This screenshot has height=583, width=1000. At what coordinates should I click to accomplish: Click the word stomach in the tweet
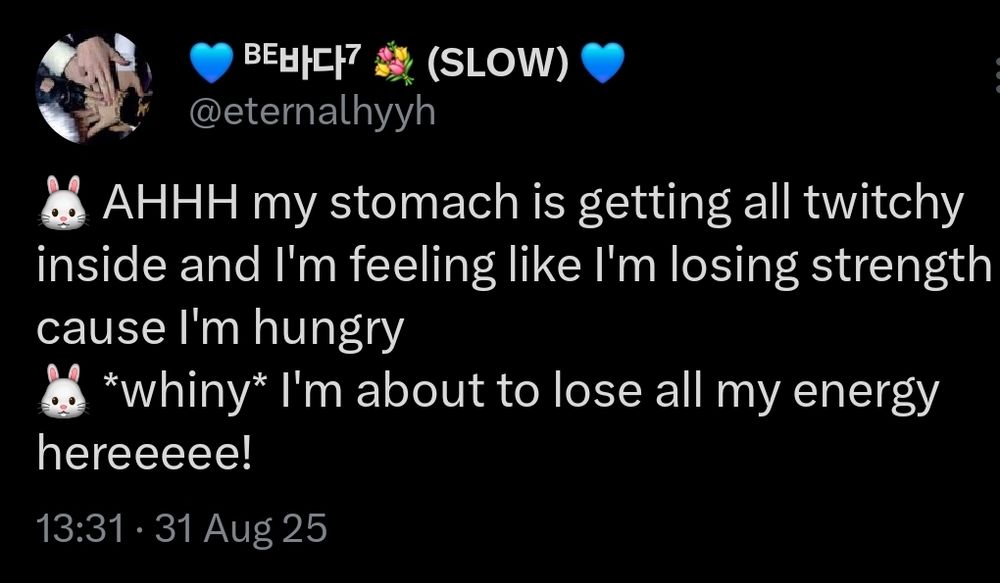424,202
